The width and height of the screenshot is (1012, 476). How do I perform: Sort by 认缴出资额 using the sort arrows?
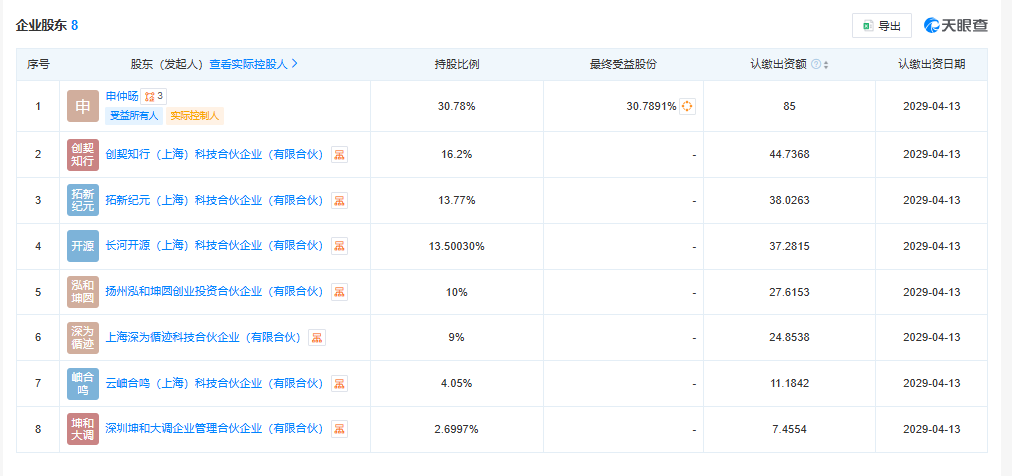tap(826, 65)
